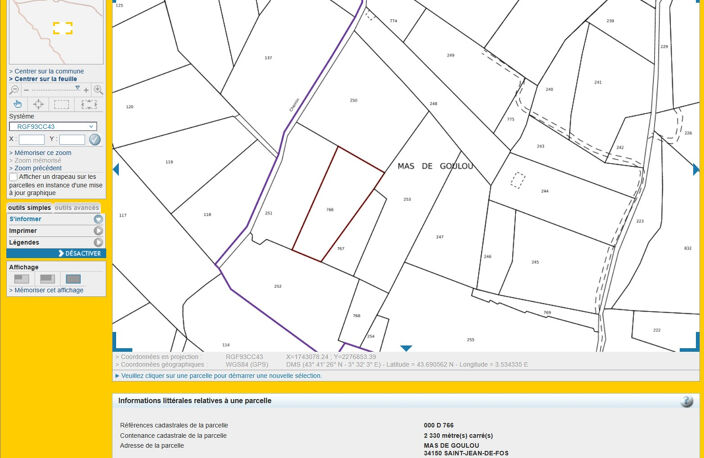
Task: Click the greyed Zoom mémorisé link
Action: pyautogui.click(x=35, y=160)
